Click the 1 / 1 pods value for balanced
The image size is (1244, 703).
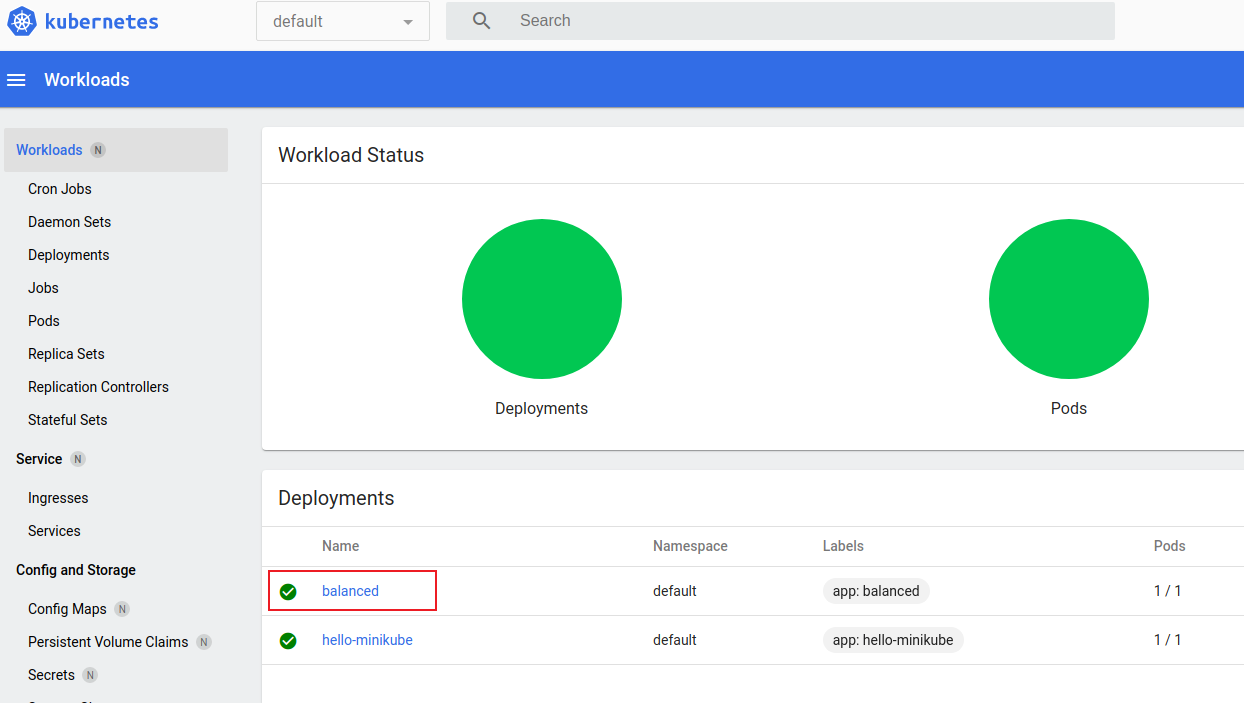(x=1167, y=591)
